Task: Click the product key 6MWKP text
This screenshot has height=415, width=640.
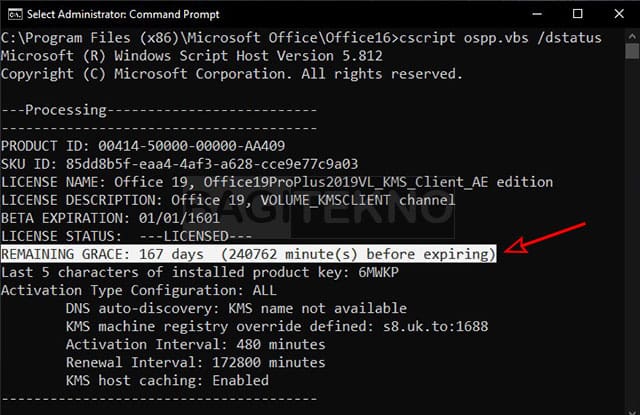Action: 378,272
